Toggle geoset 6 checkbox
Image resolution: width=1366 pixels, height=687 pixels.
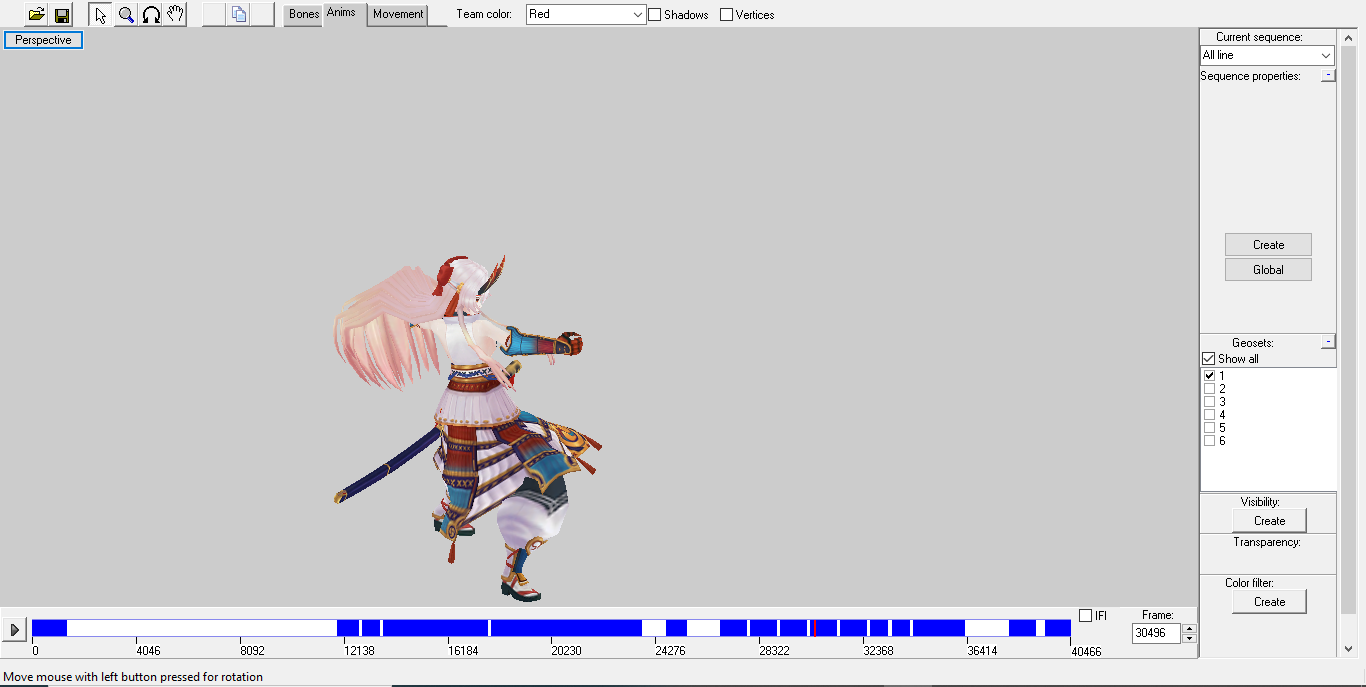pos(1210,441)
